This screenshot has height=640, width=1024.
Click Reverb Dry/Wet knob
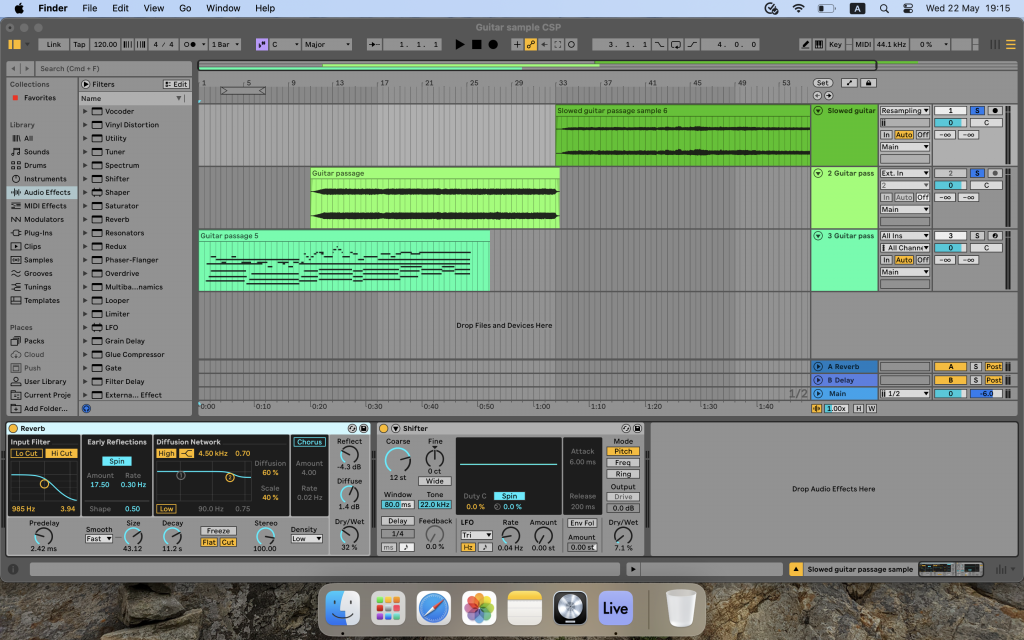click(x=349, y=535)
